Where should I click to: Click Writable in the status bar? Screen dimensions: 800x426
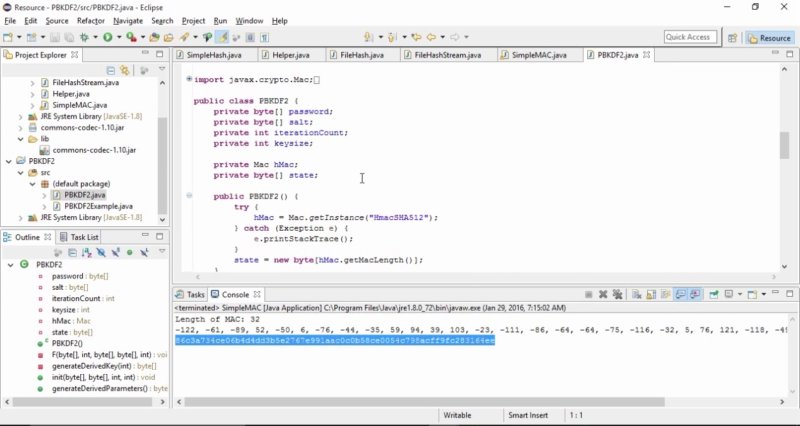(457, 415)
